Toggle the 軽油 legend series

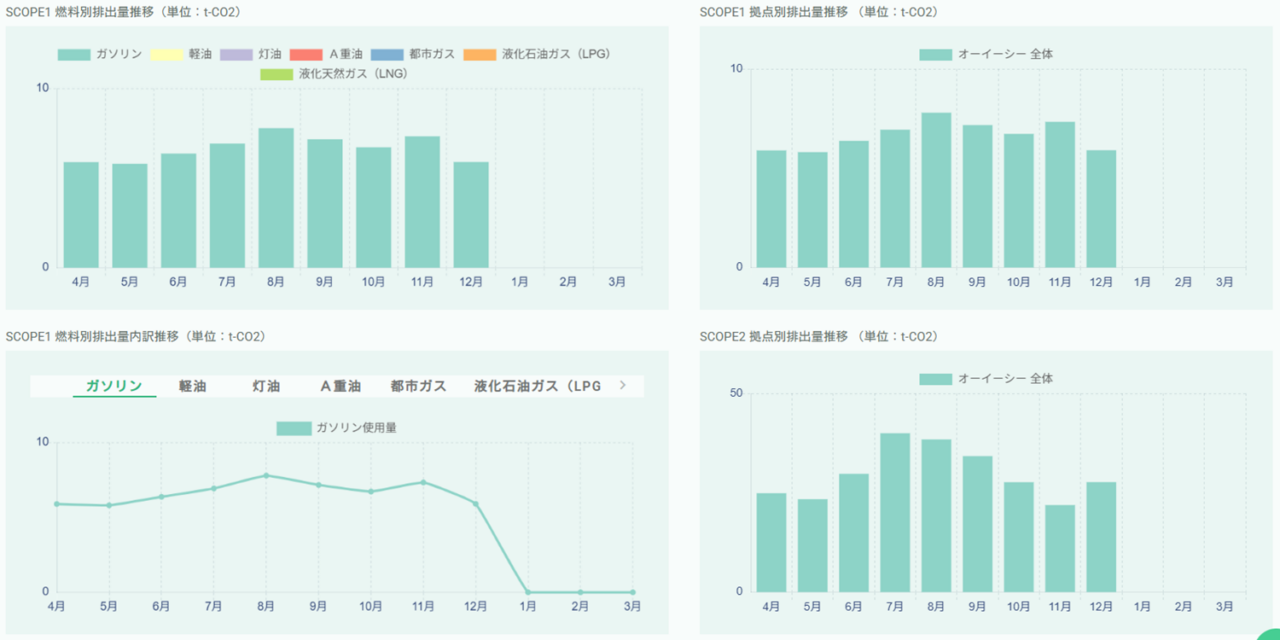(181, 54)
